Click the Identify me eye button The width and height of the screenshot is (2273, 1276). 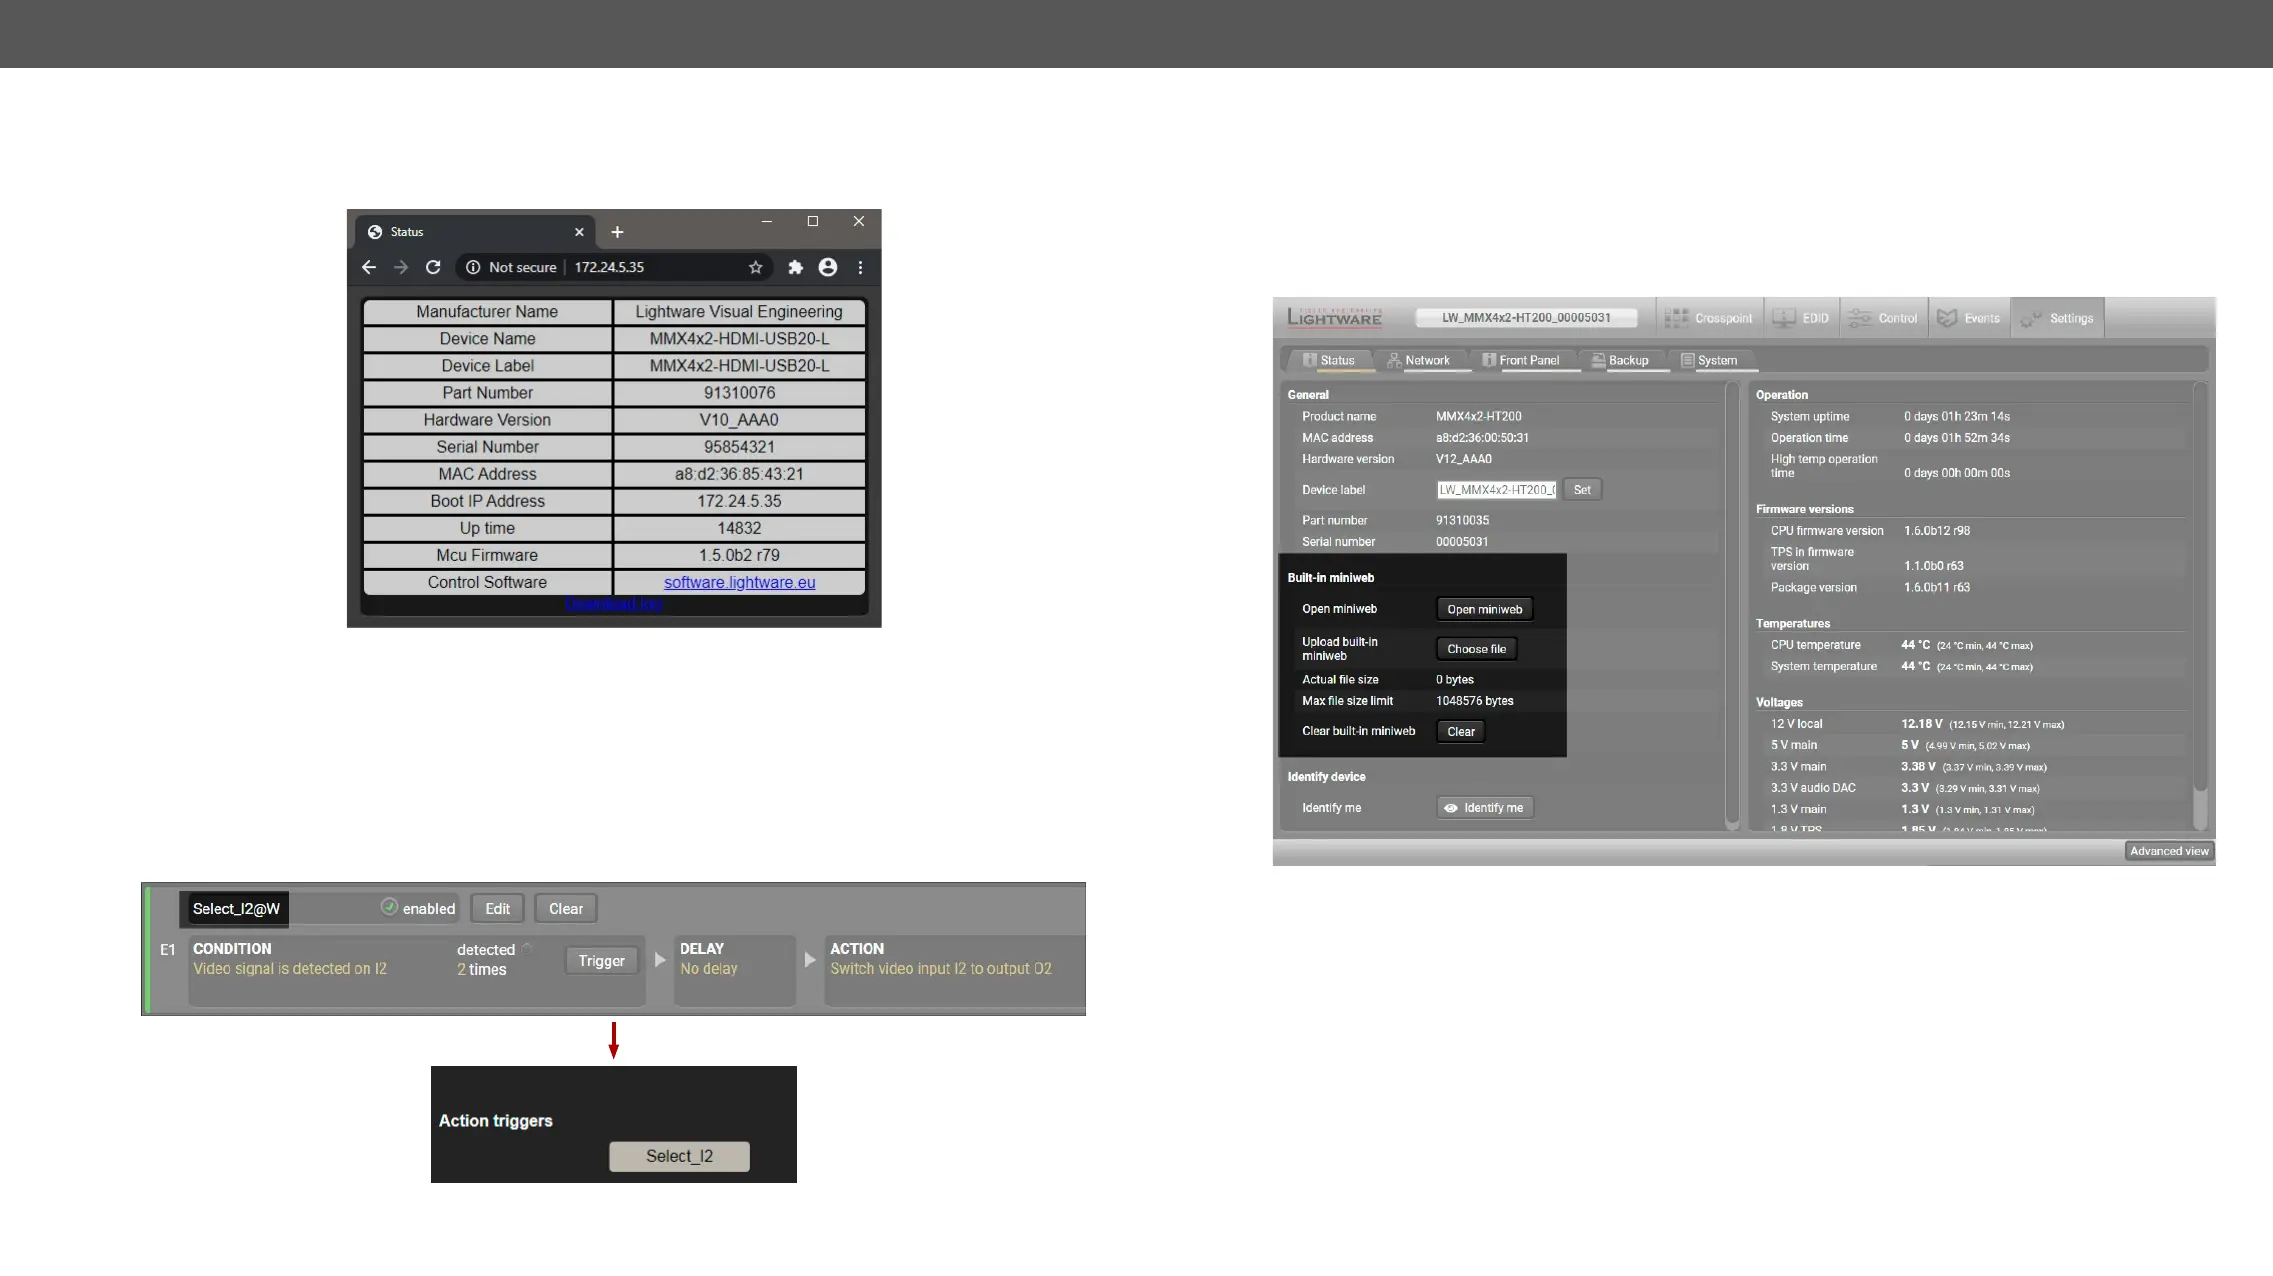coord(1484,808)
